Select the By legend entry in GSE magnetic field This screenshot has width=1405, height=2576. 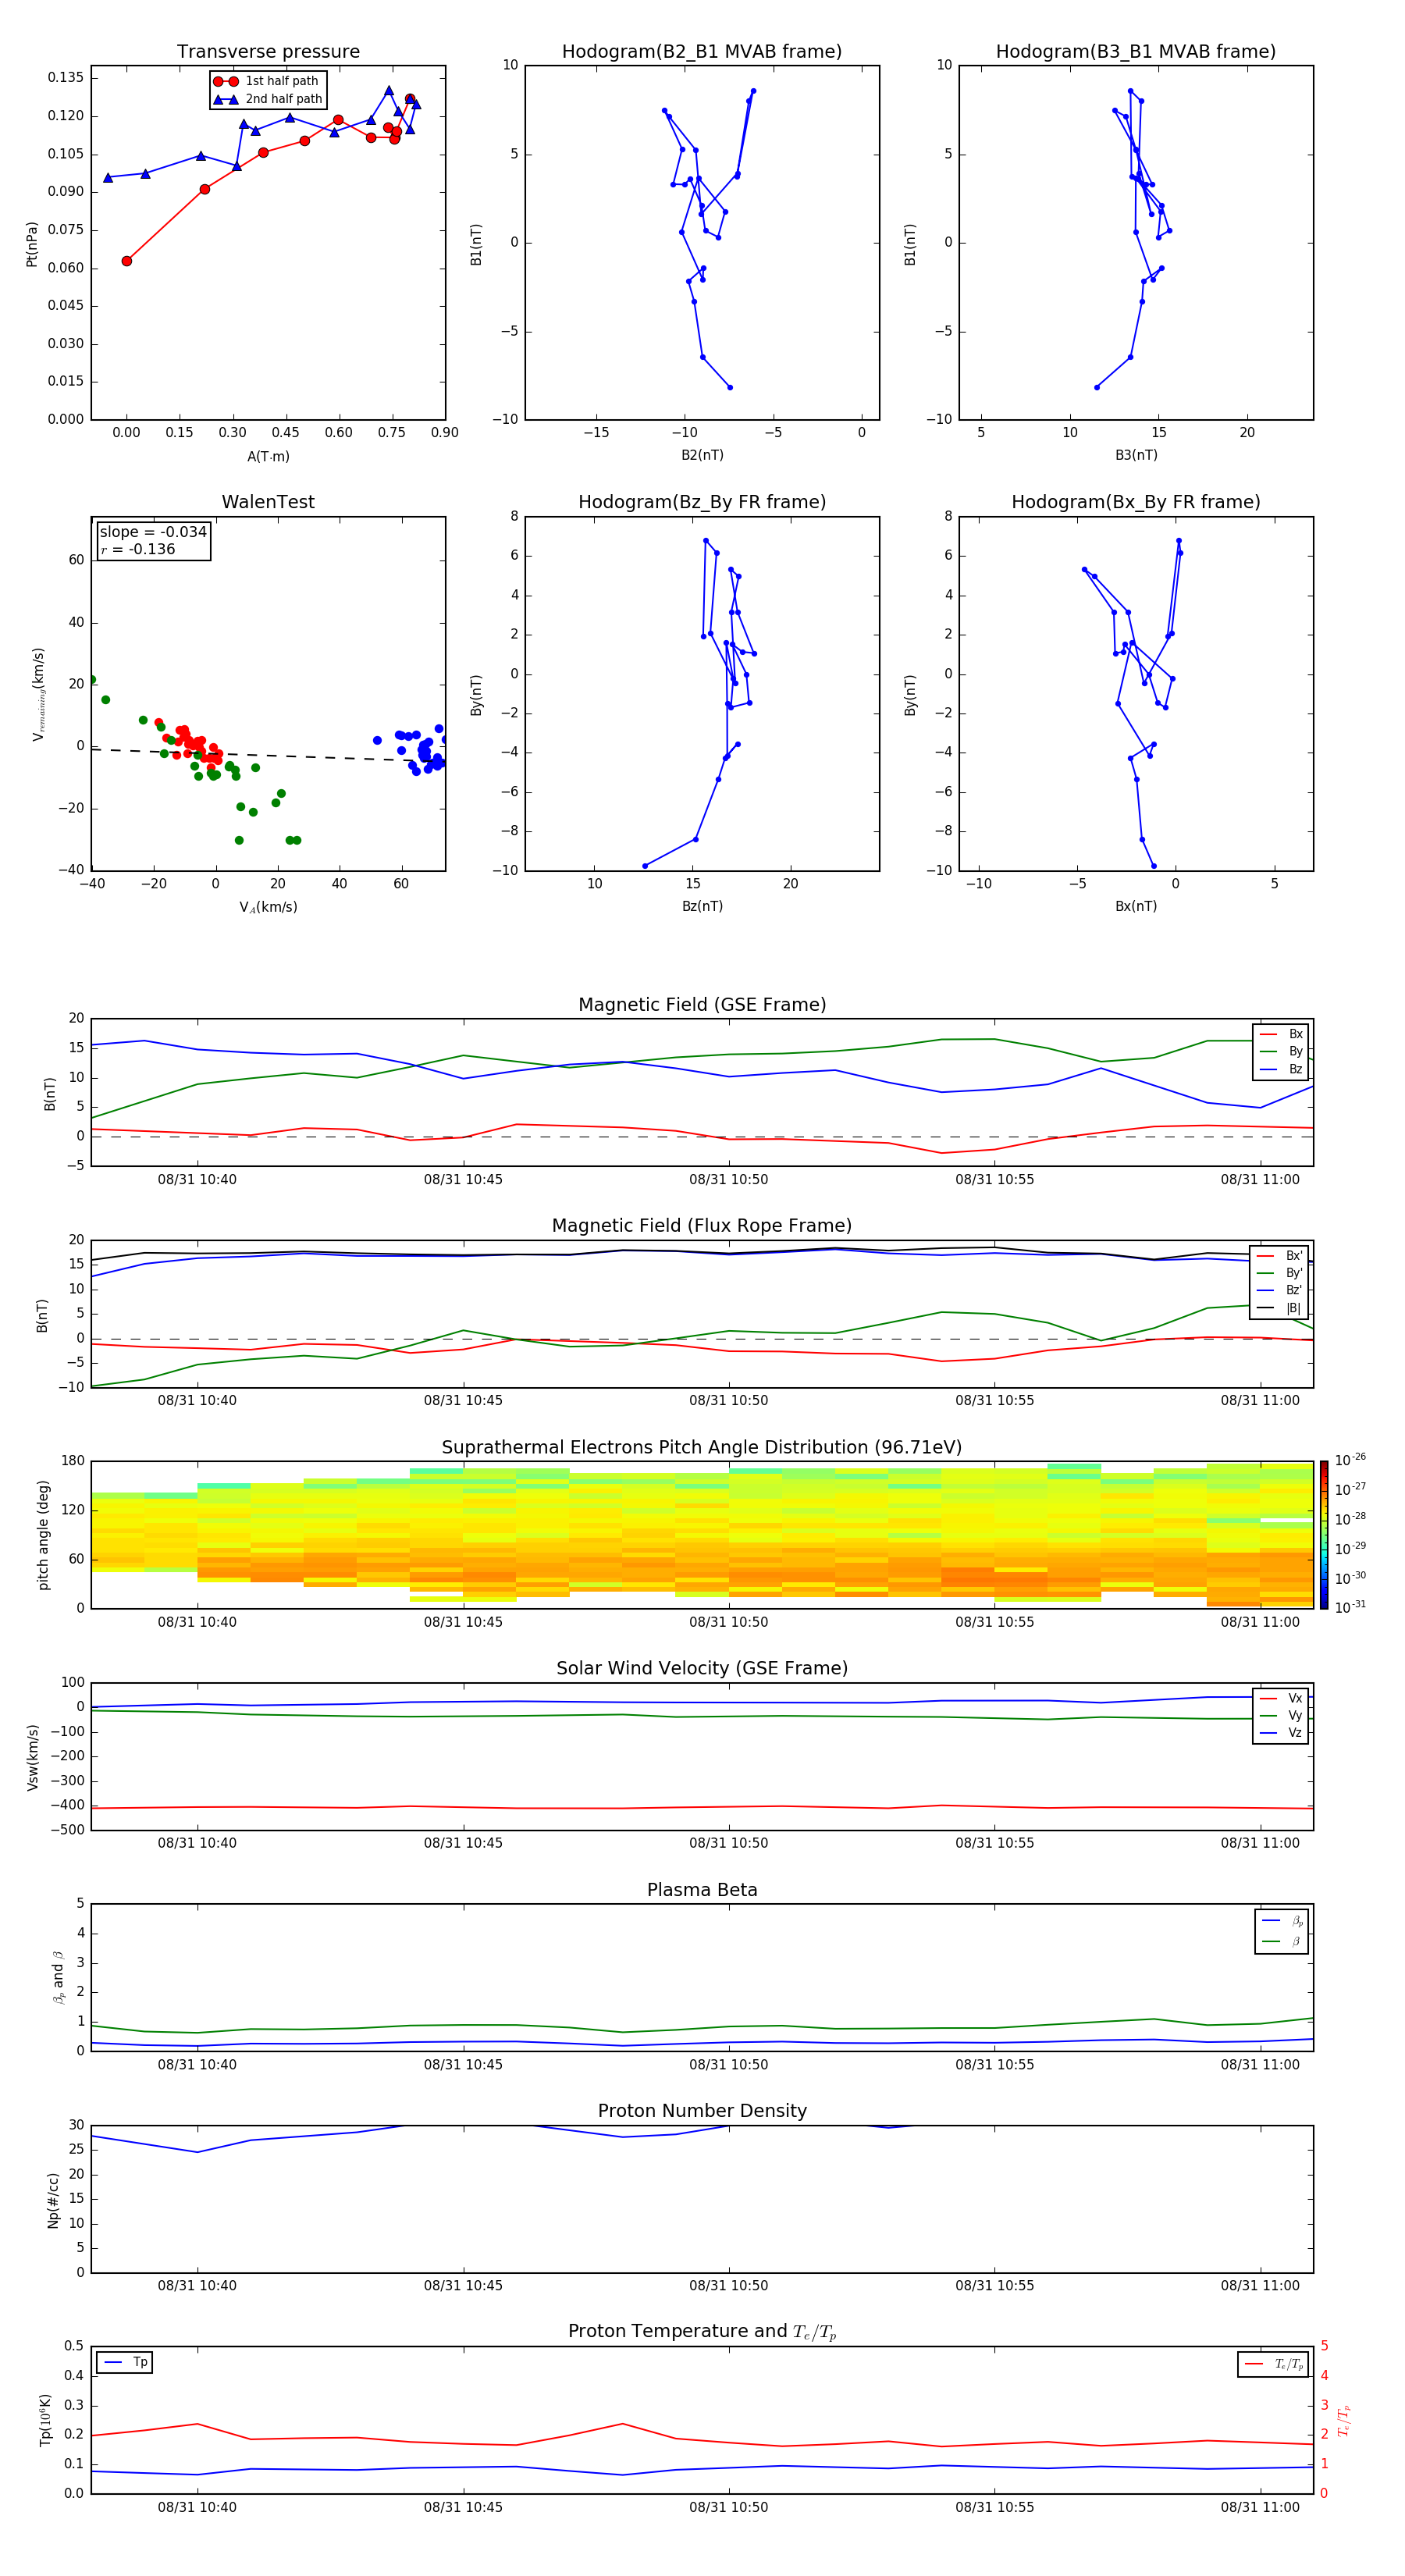tap(1281, 1051)
